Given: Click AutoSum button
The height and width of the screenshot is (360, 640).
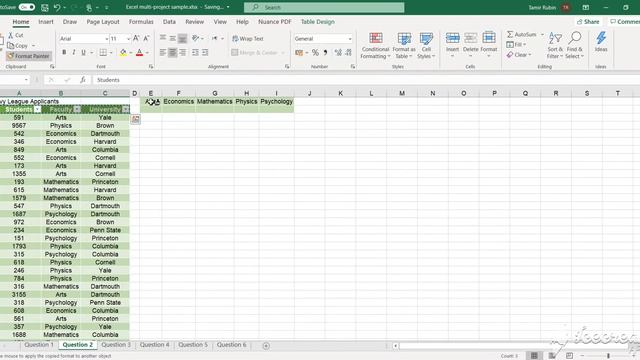Looking at the screenshot, I should [522, 34].
